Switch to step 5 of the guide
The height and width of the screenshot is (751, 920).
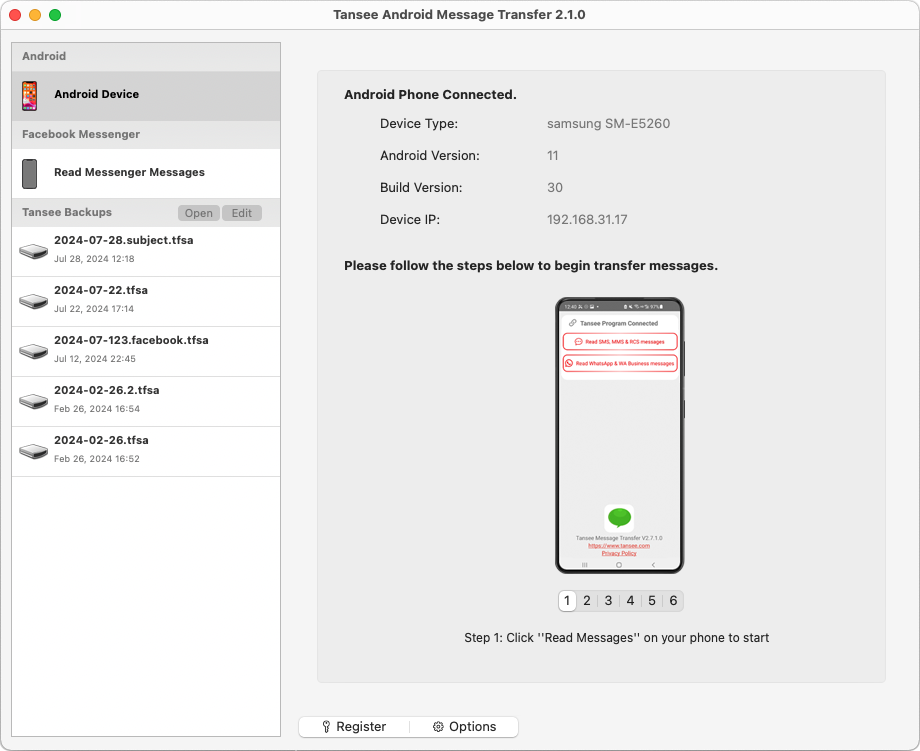pyautogui.click(x=652, y=601)
